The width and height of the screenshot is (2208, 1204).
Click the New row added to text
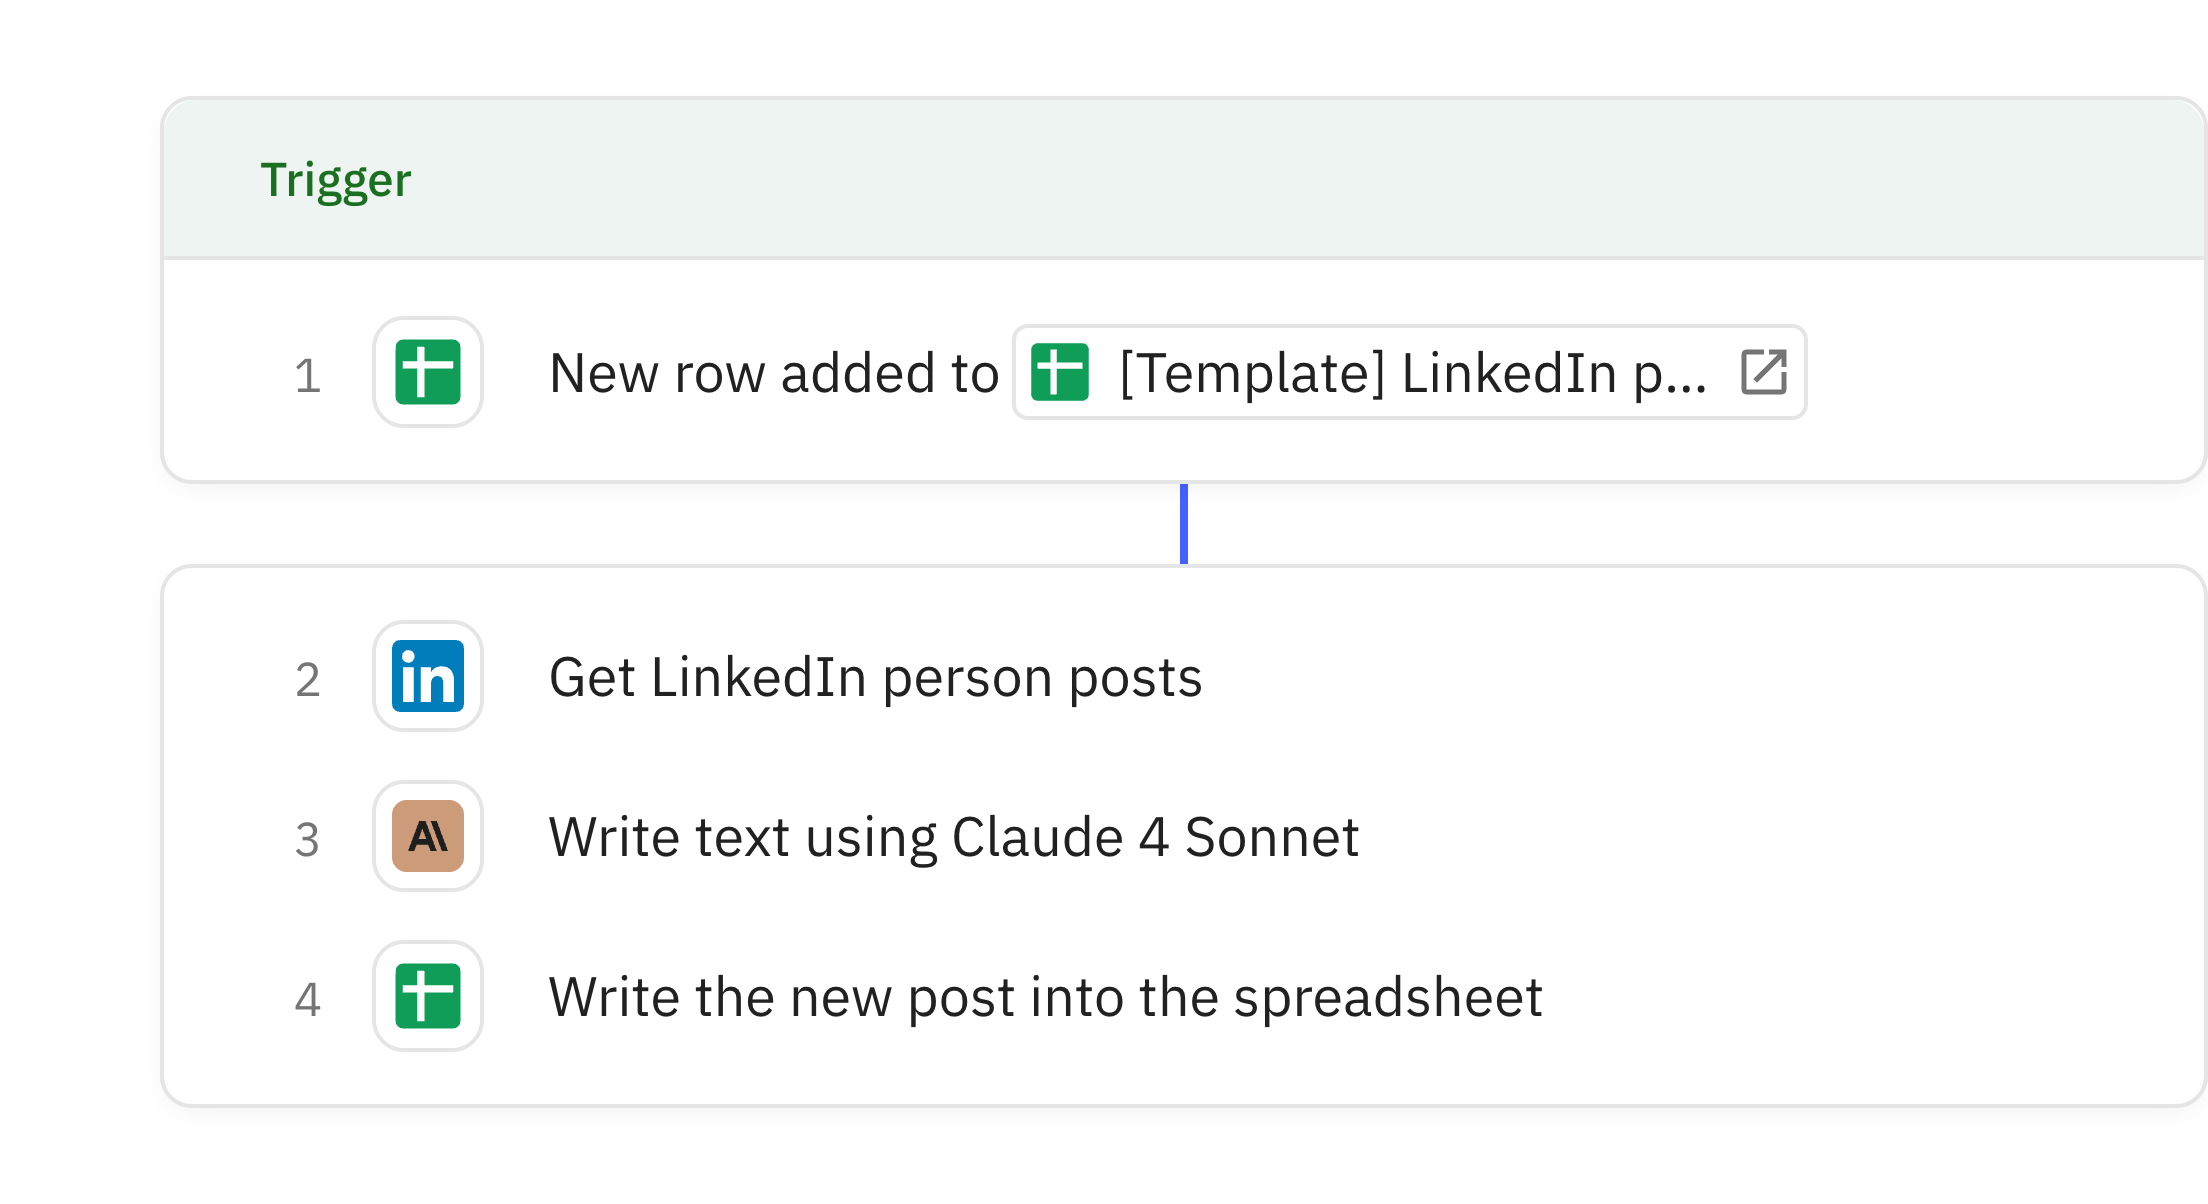coord(773,372)
